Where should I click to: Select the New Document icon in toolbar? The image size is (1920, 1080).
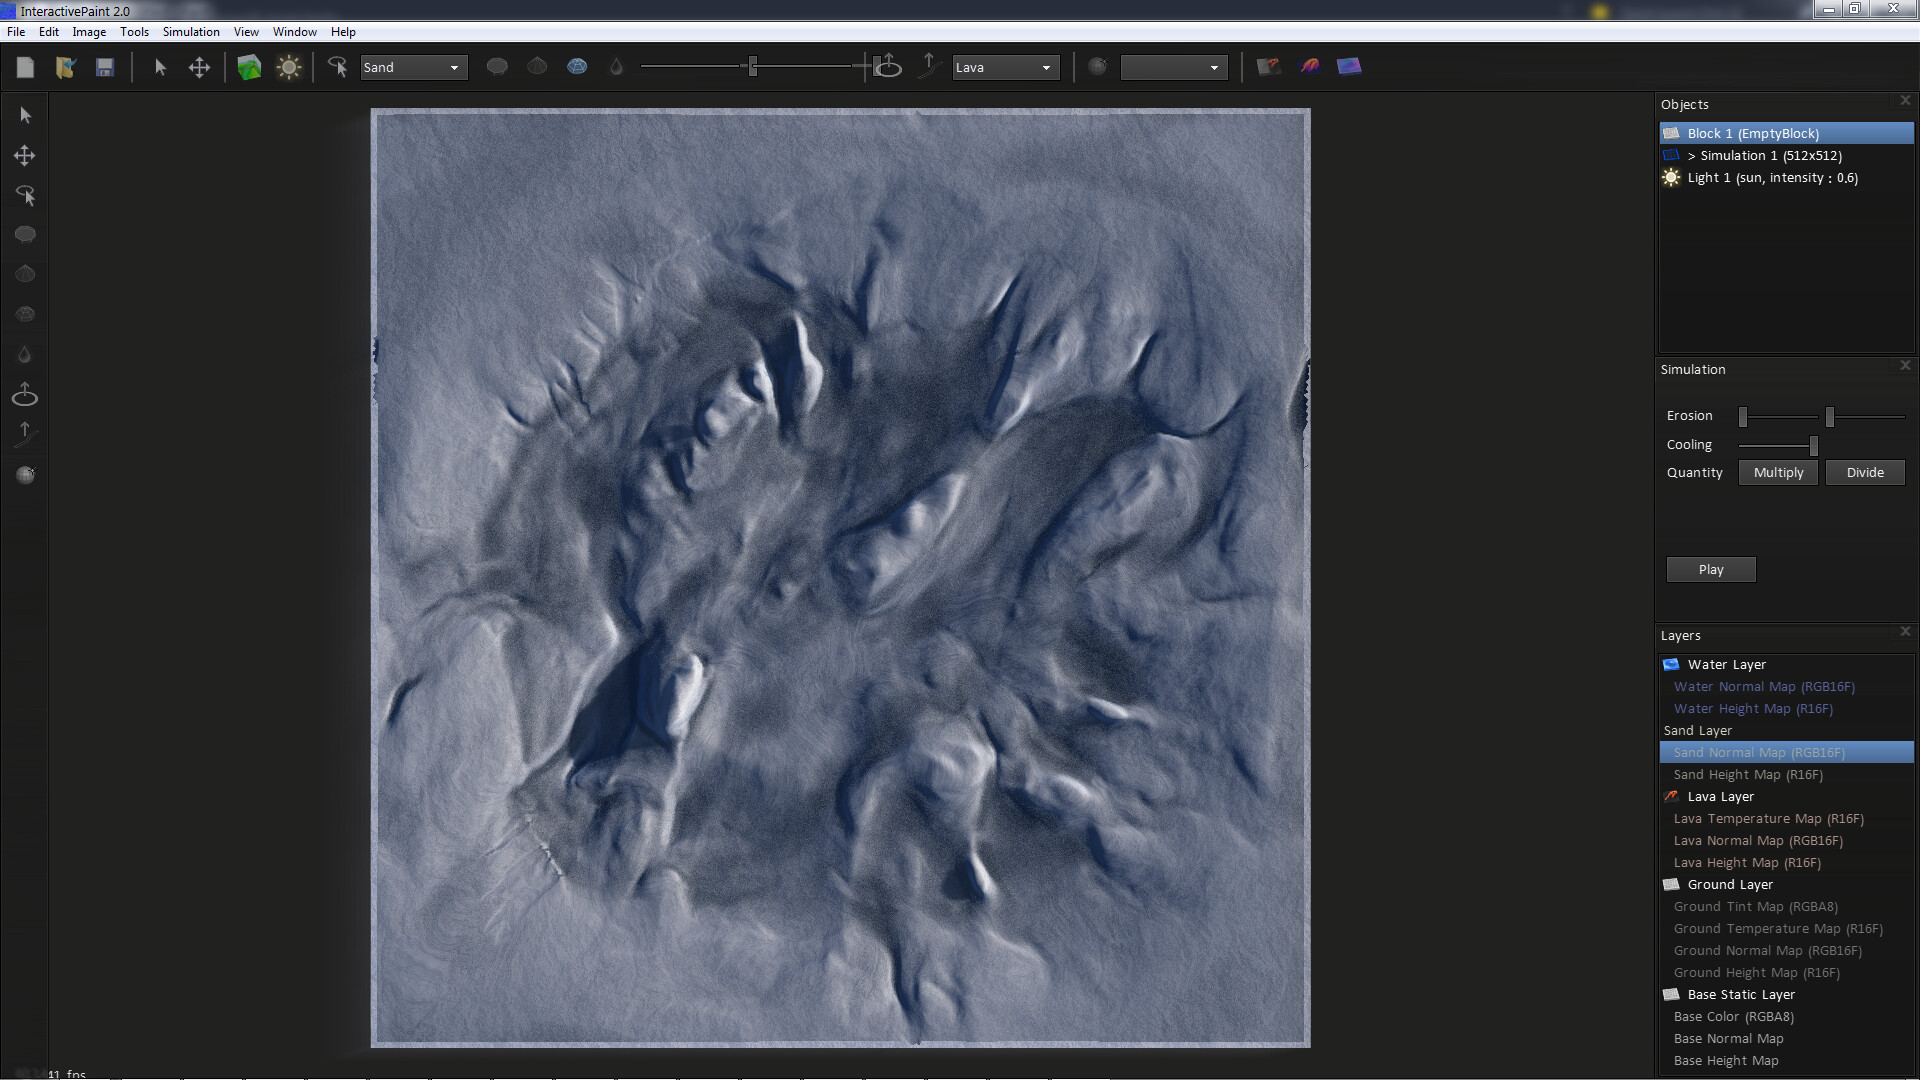25,67
